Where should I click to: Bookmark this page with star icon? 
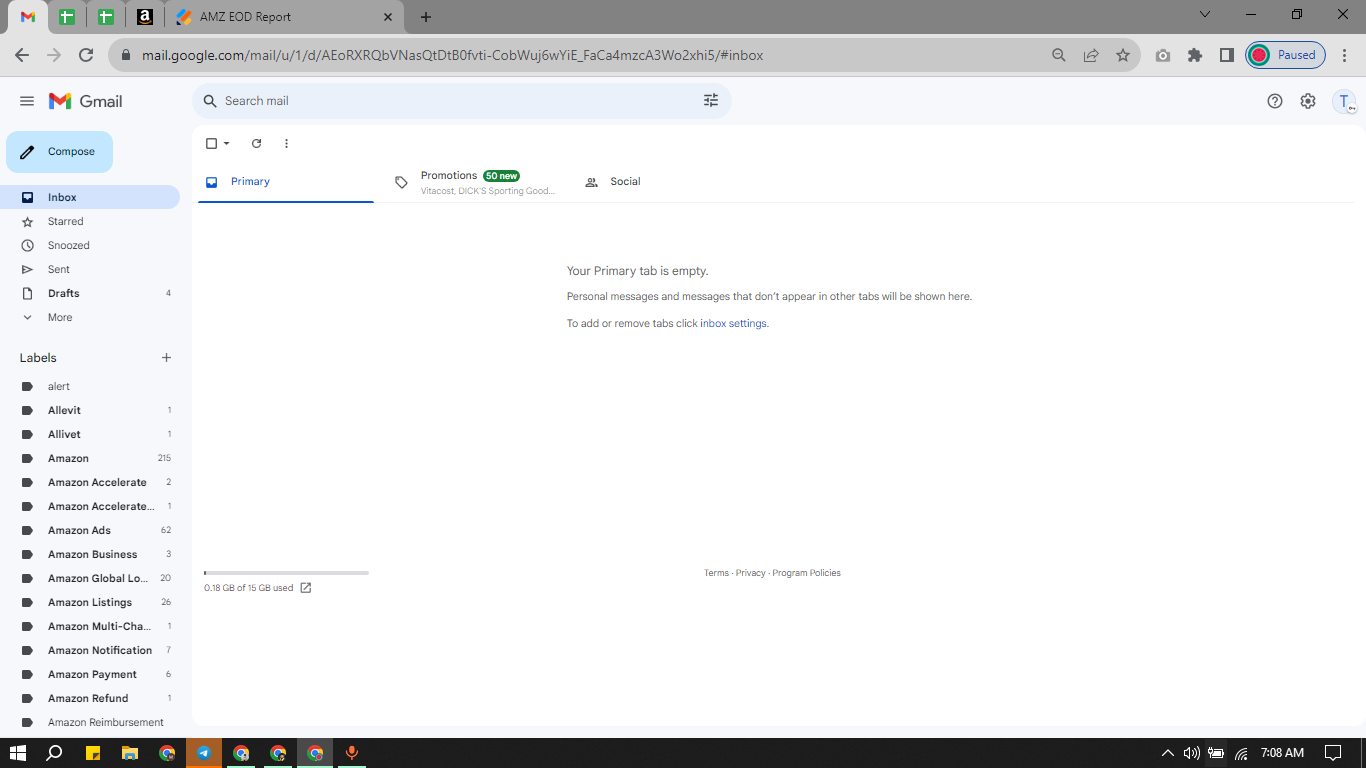(1123, 55)
